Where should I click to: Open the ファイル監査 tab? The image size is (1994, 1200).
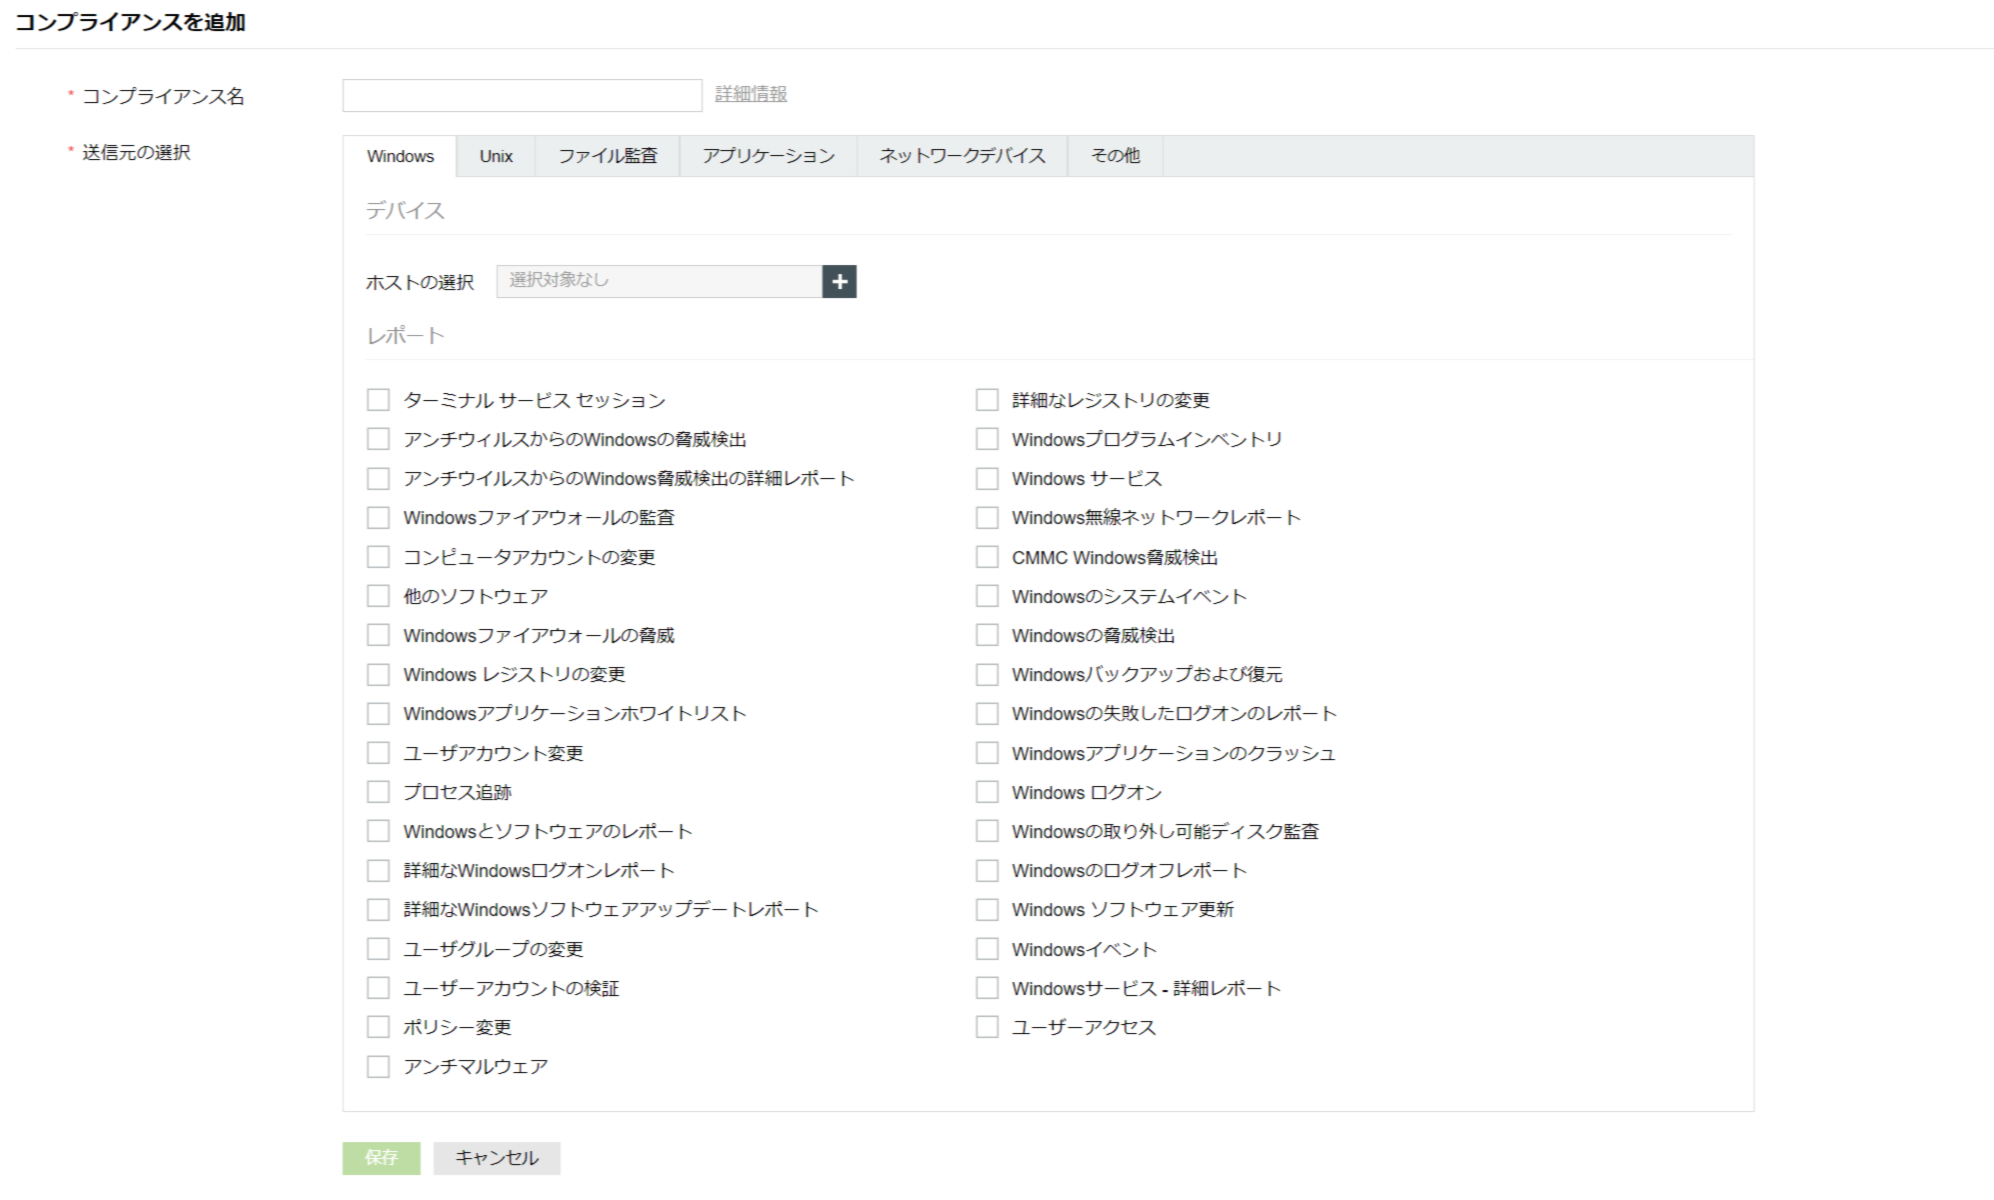click(607, 156)
